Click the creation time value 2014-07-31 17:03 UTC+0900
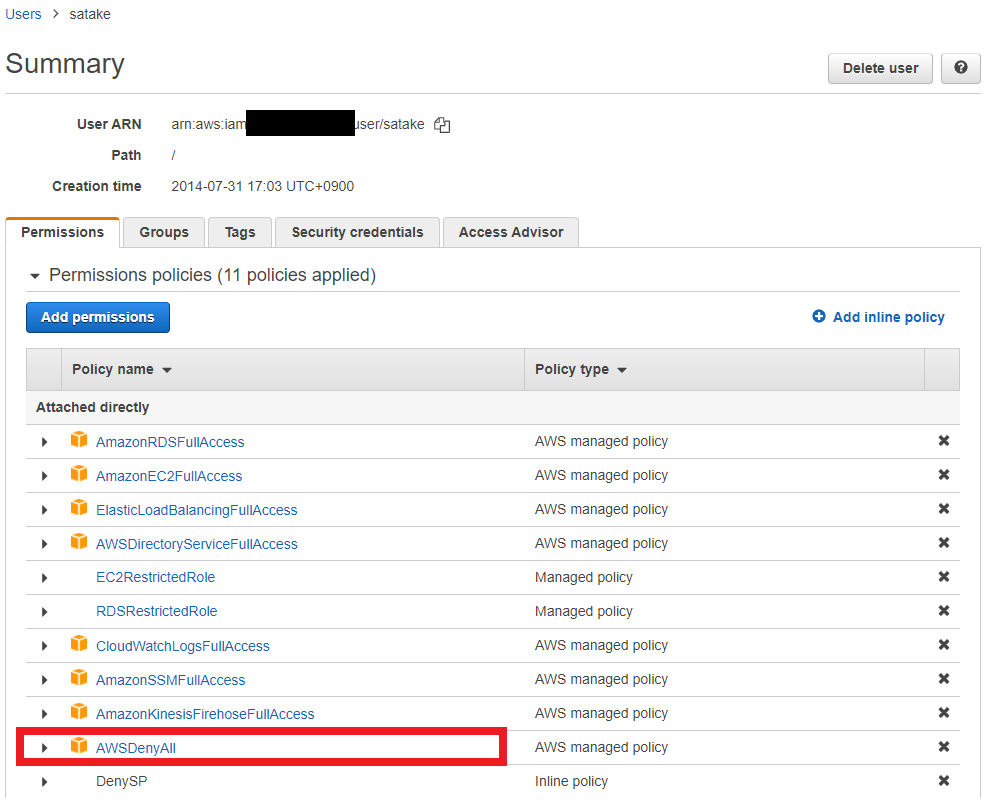The height and width of the screenshot is (802, 985). (x=263, y=187)
